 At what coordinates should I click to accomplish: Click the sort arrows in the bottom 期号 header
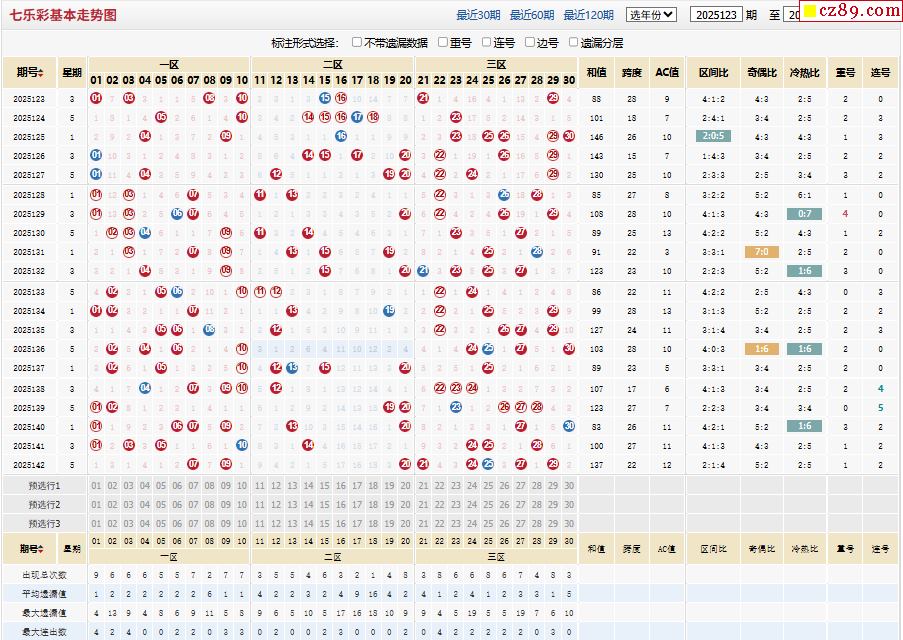pos(41,549)
